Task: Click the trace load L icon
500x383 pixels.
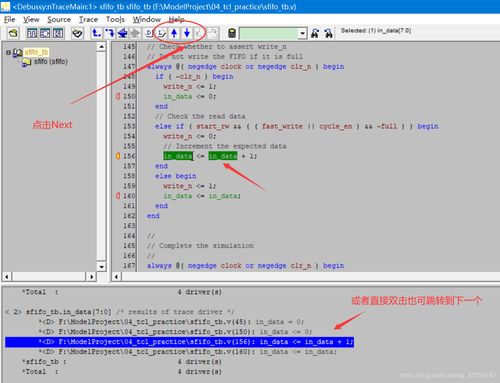Action: pos(162,33)
